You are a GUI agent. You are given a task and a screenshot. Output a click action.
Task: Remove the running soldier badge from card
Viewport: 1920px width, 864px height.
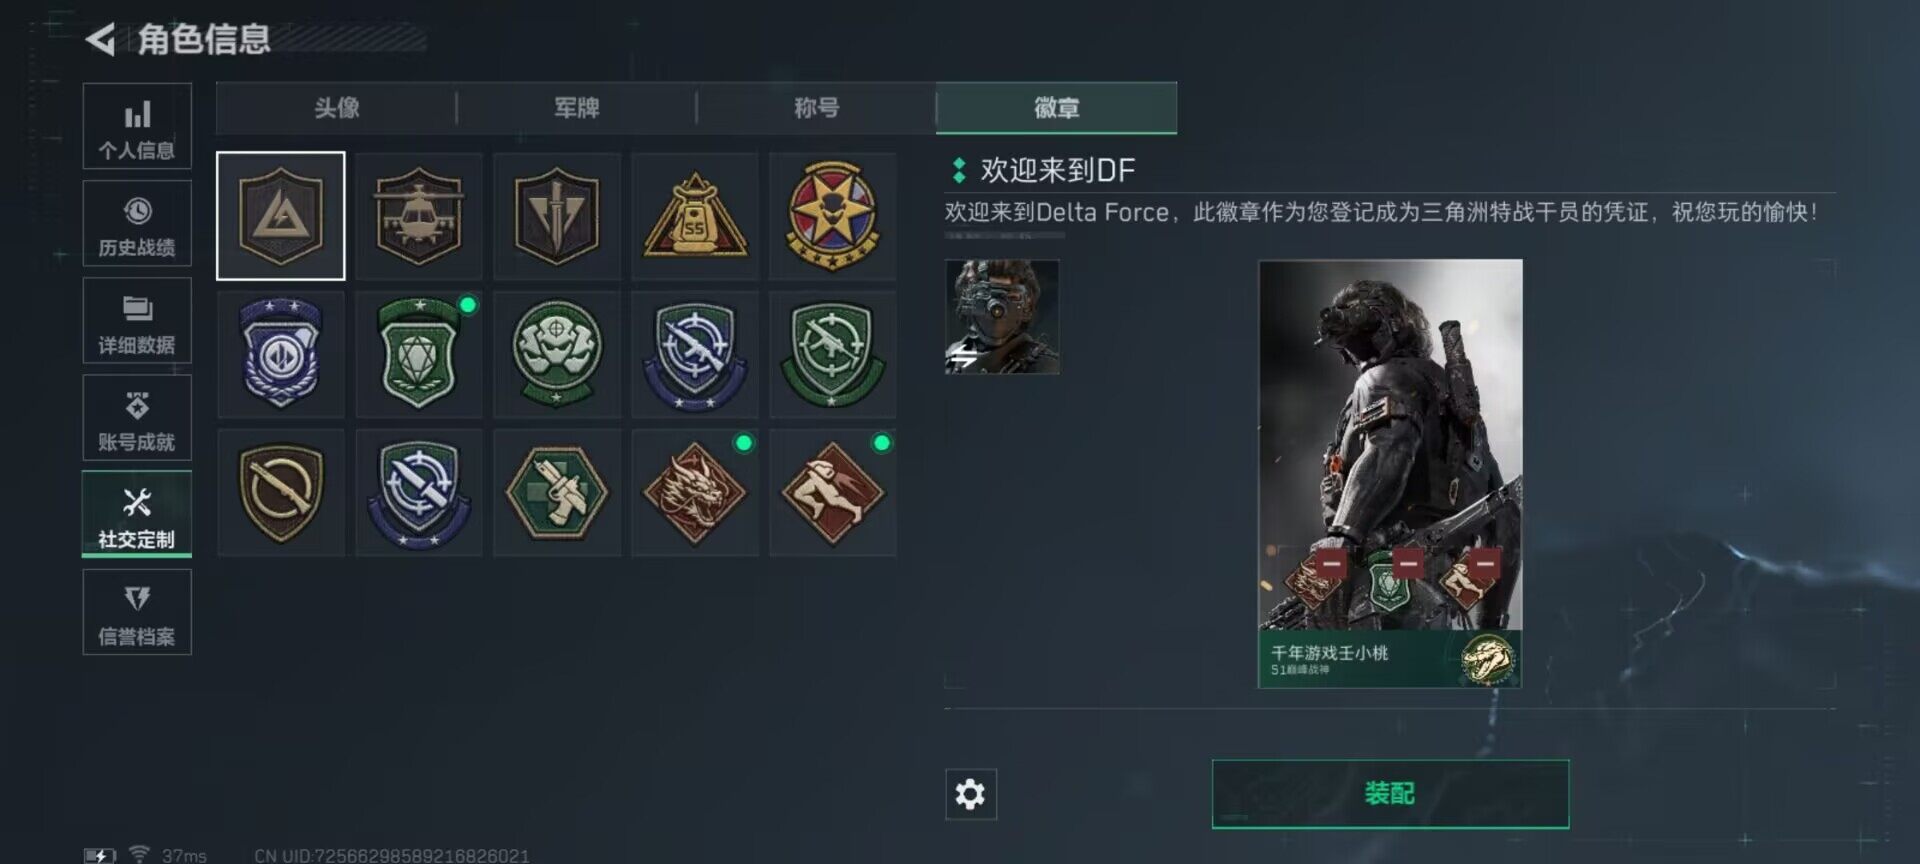point(1485,564)
